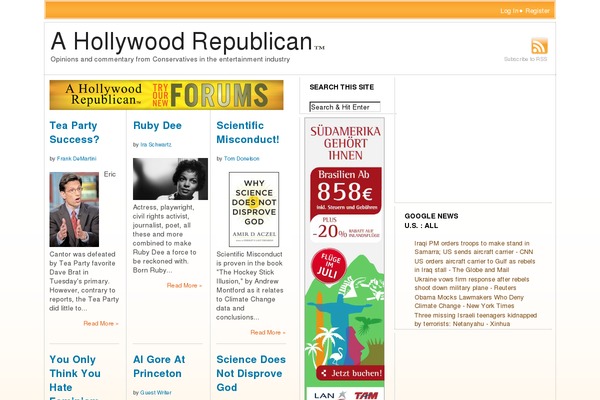The width and height of the screenshot is (600, 400).
Task: Open the Ruby Dee article title
Action: (x=157, y=126)
